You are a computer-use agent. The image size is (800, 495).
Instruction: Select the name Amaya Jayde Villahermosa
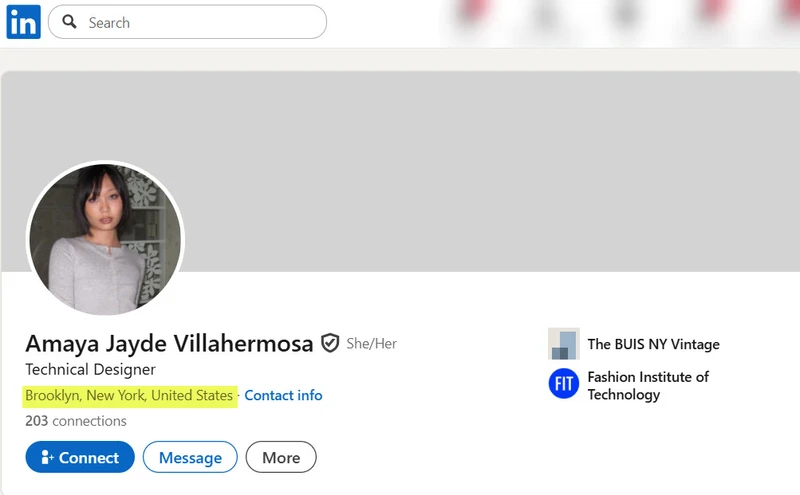tap(169, 343)
